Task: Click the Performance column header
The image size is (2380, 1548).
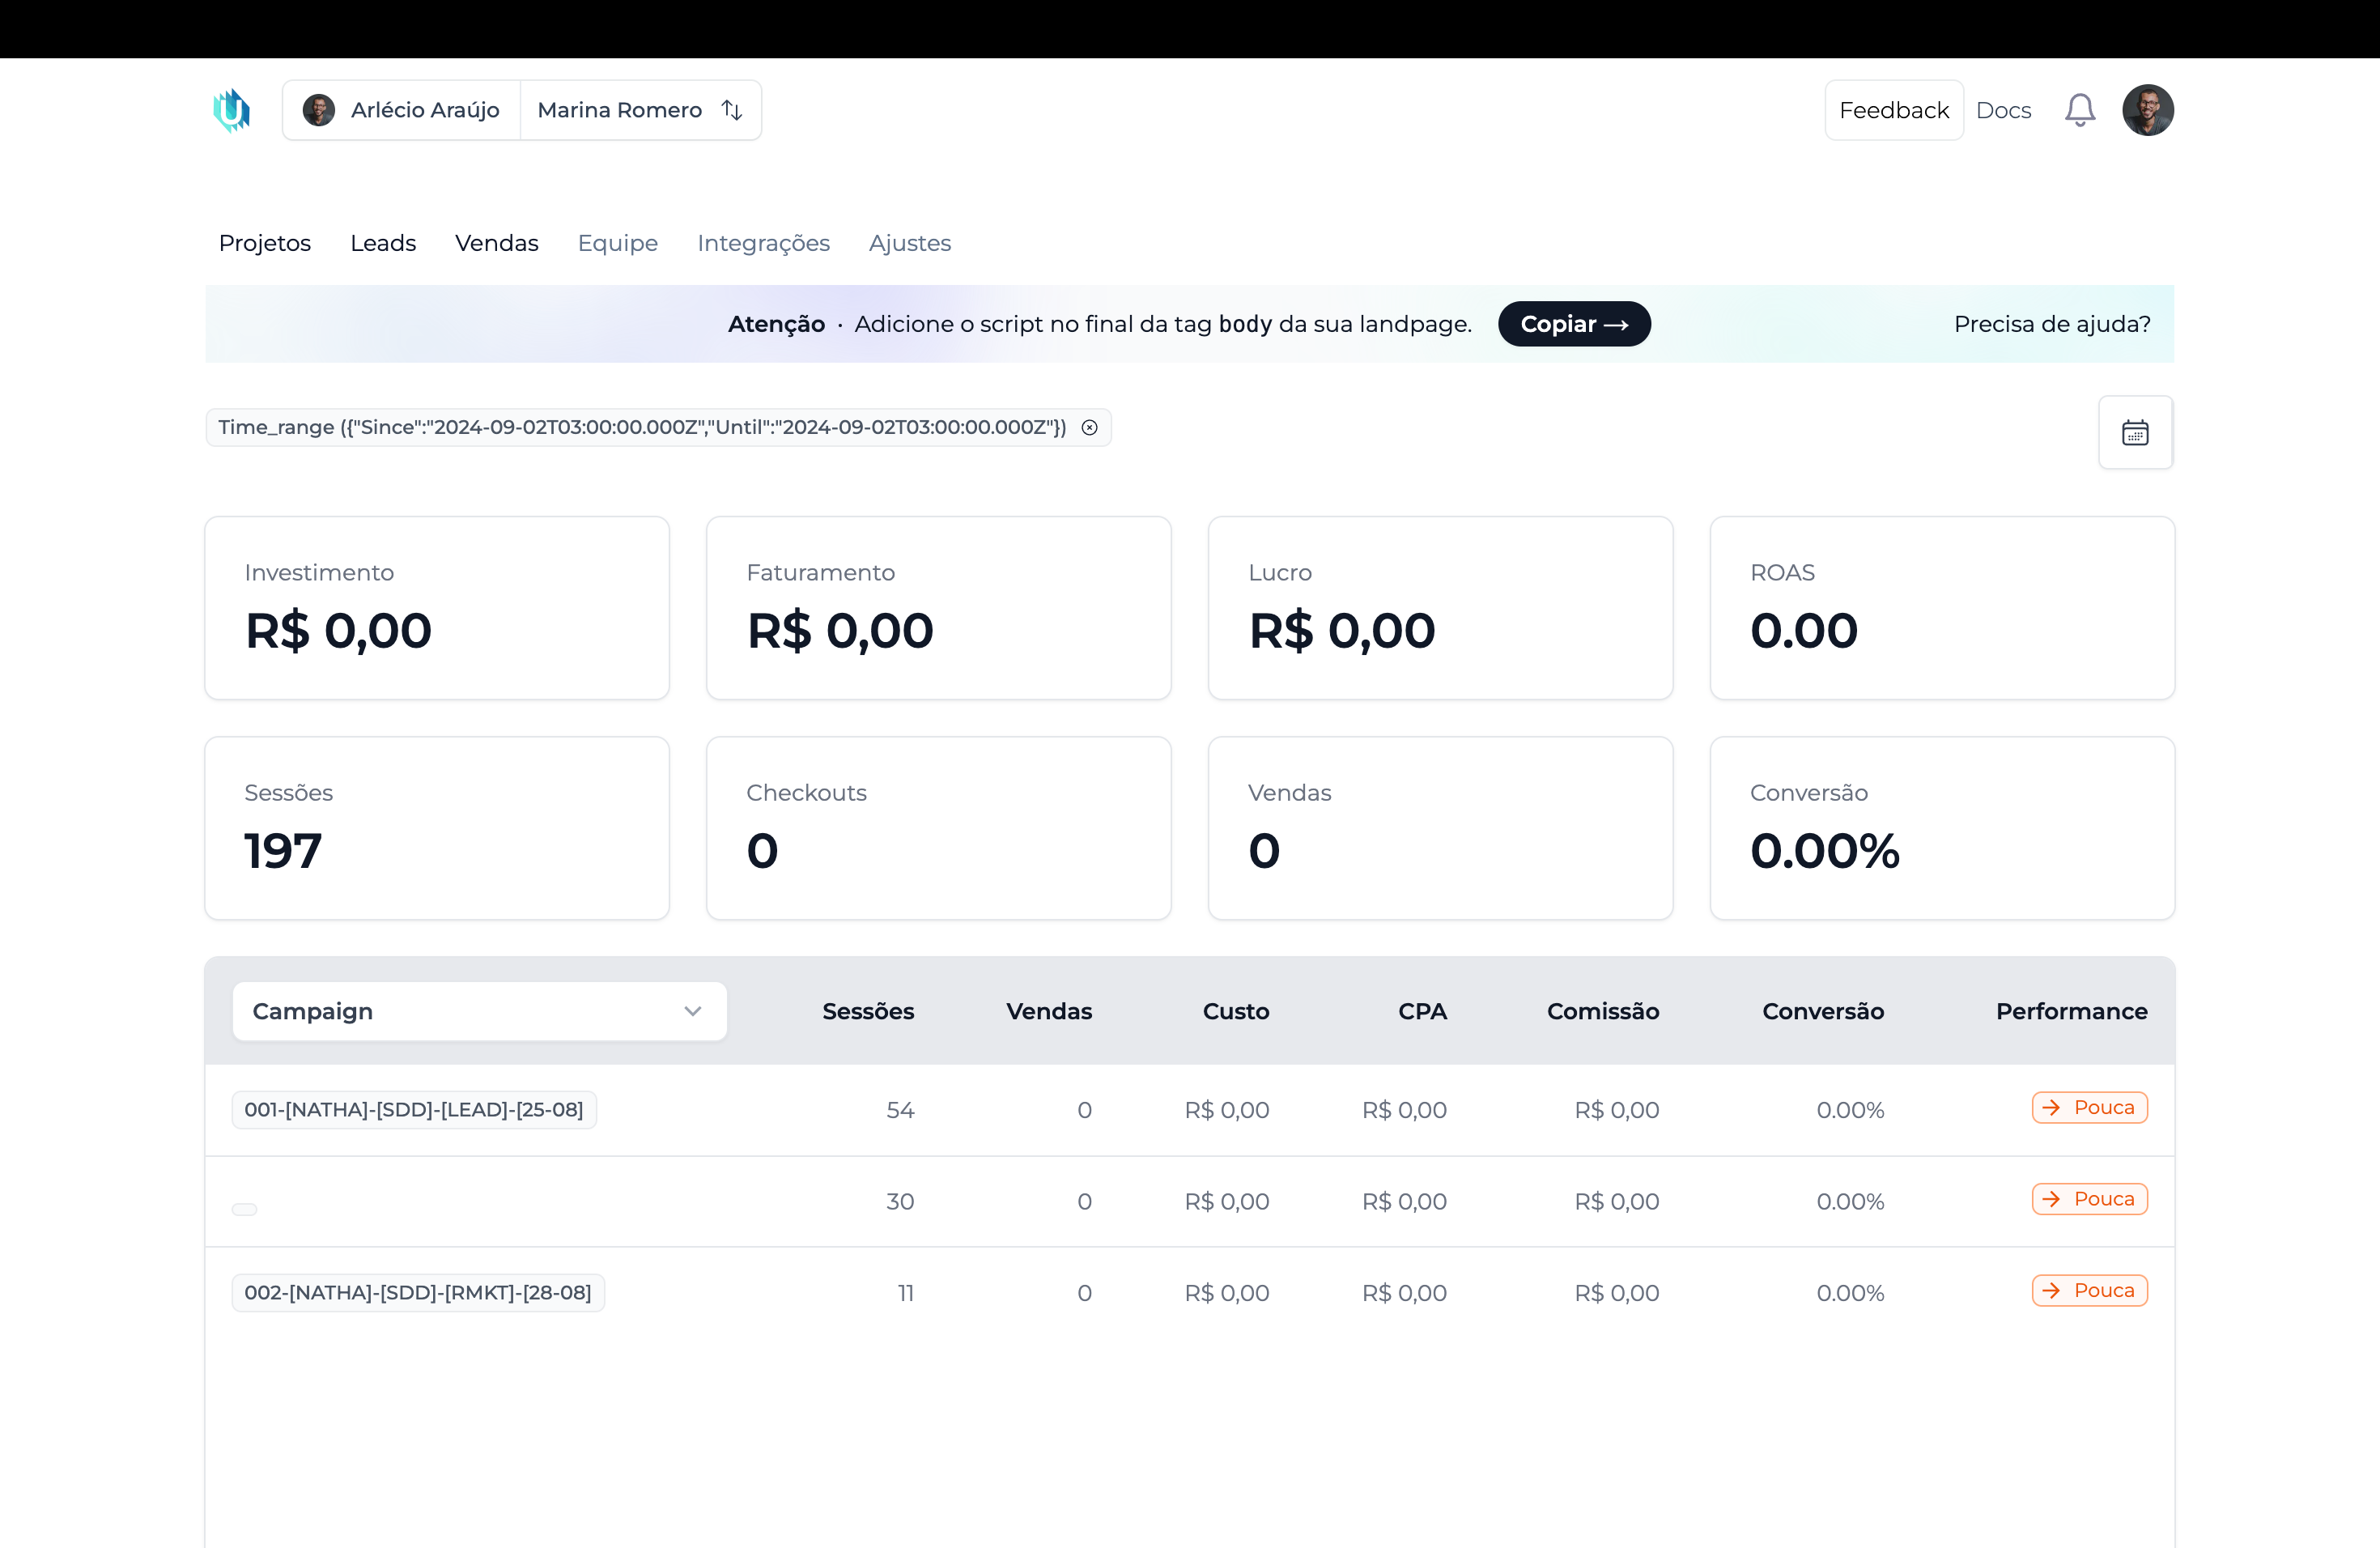Action: pos(2072,1011)
